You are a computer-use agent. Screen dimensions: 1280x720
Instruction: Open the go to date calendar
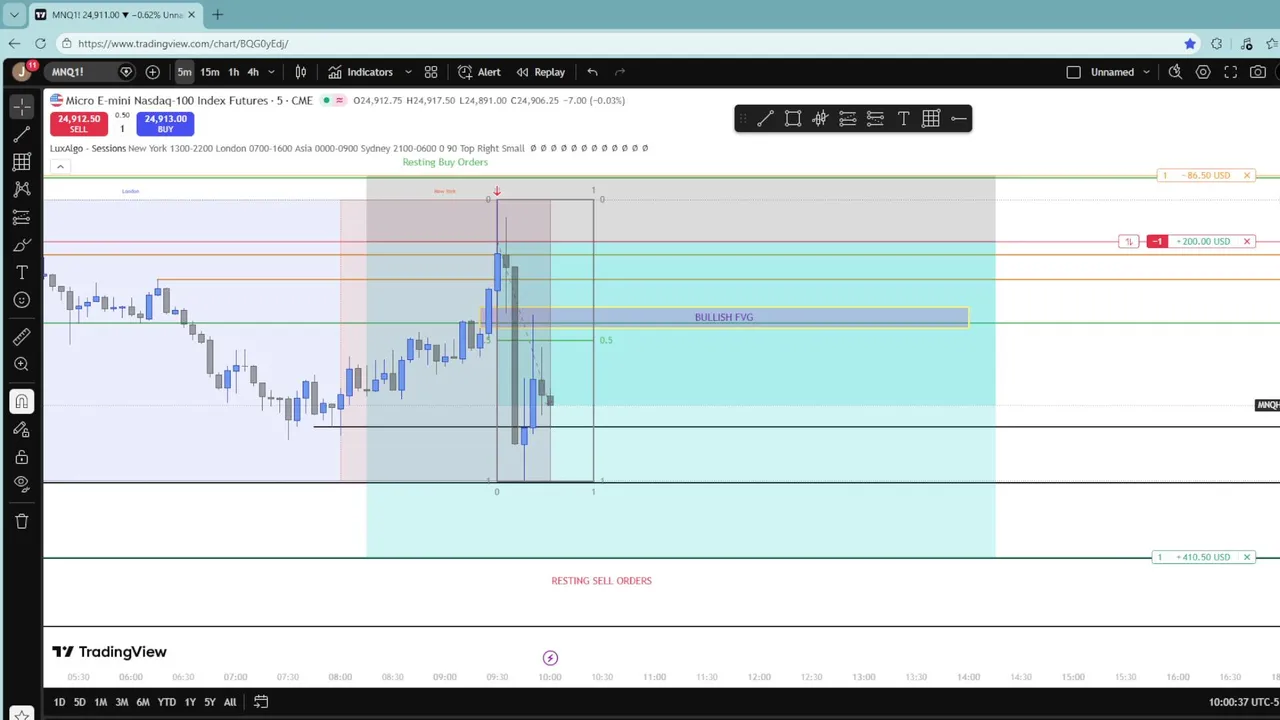point(261,702)
